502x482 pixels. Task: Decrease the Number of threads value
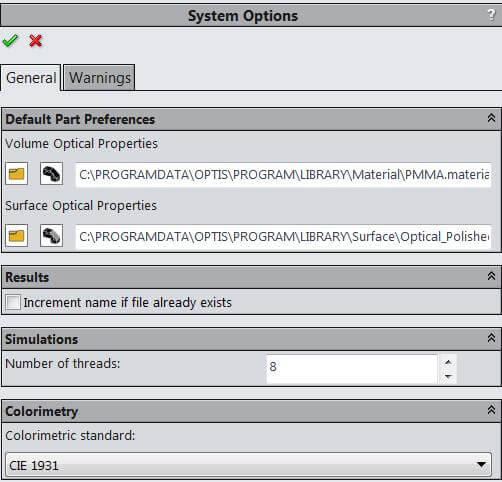point(448,377)
